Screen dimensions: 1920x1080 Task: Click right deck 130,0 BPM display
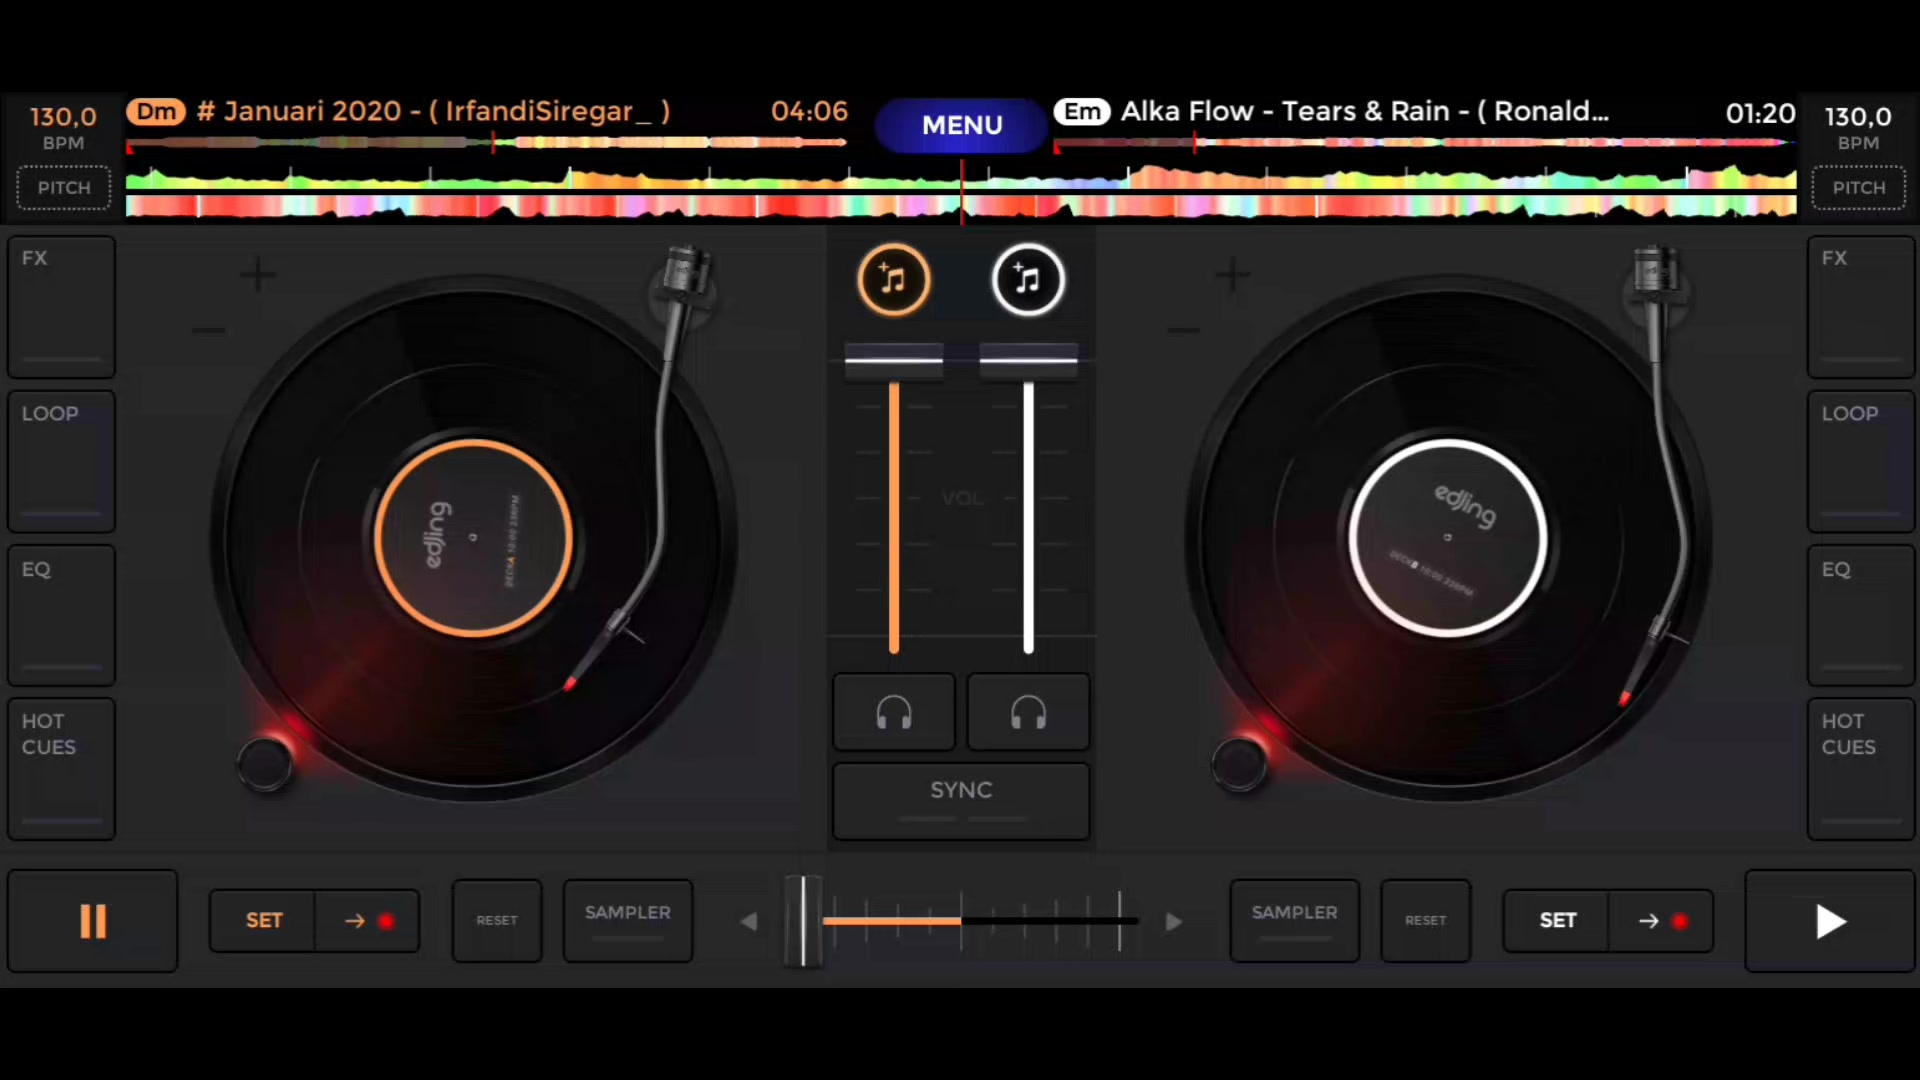[1858, 128]
